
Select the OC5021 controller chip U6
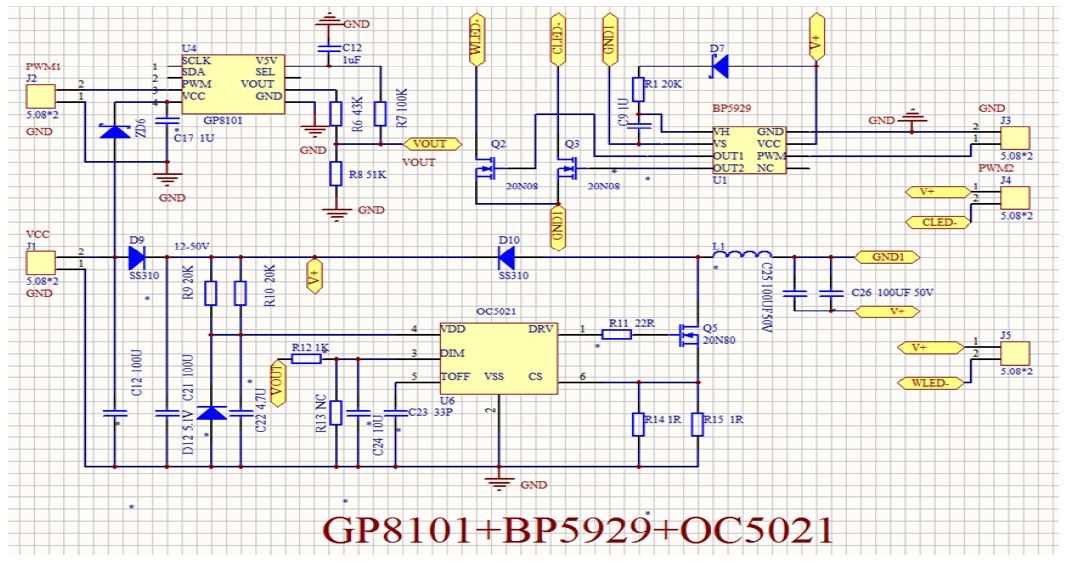(x=499, y=358)
